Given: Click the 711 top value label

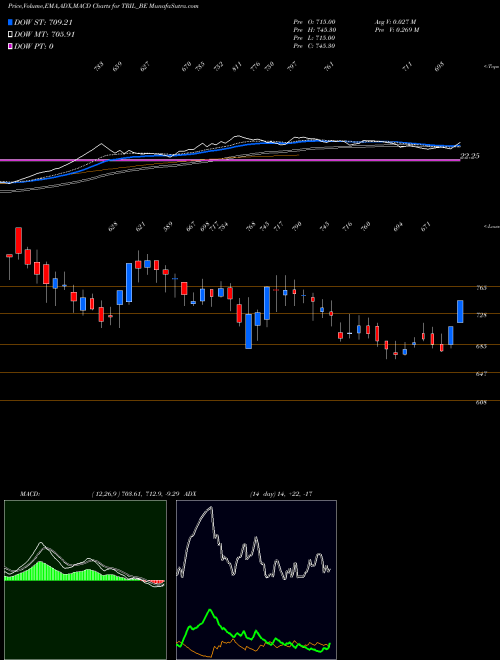Looking at the screenshot, I should [407, 67].
